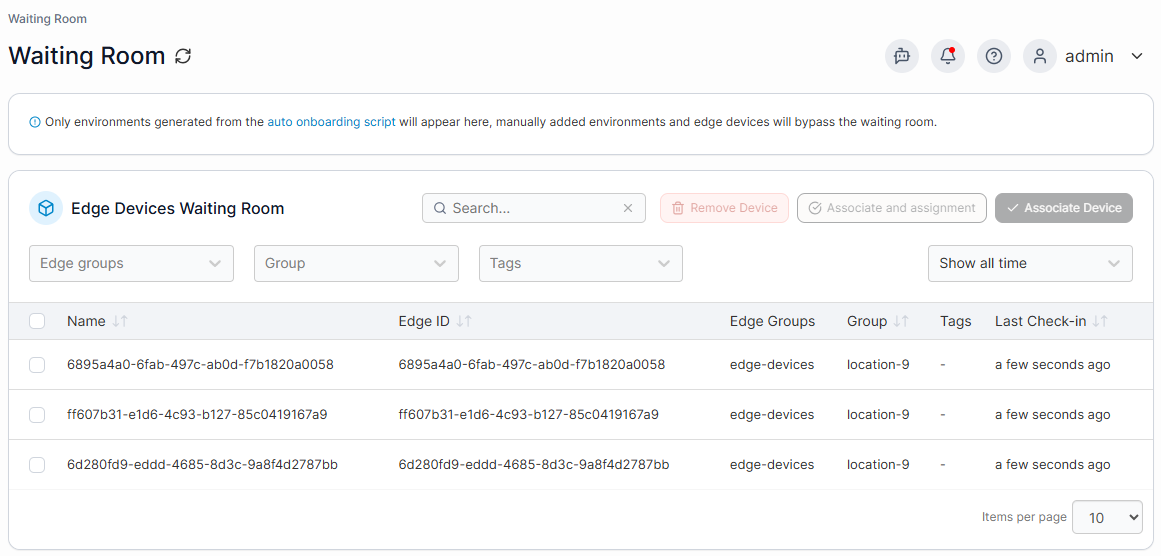1161x556 pixels.
Task: Clear the search field with X icon
Action: click(x=628, y=208)
